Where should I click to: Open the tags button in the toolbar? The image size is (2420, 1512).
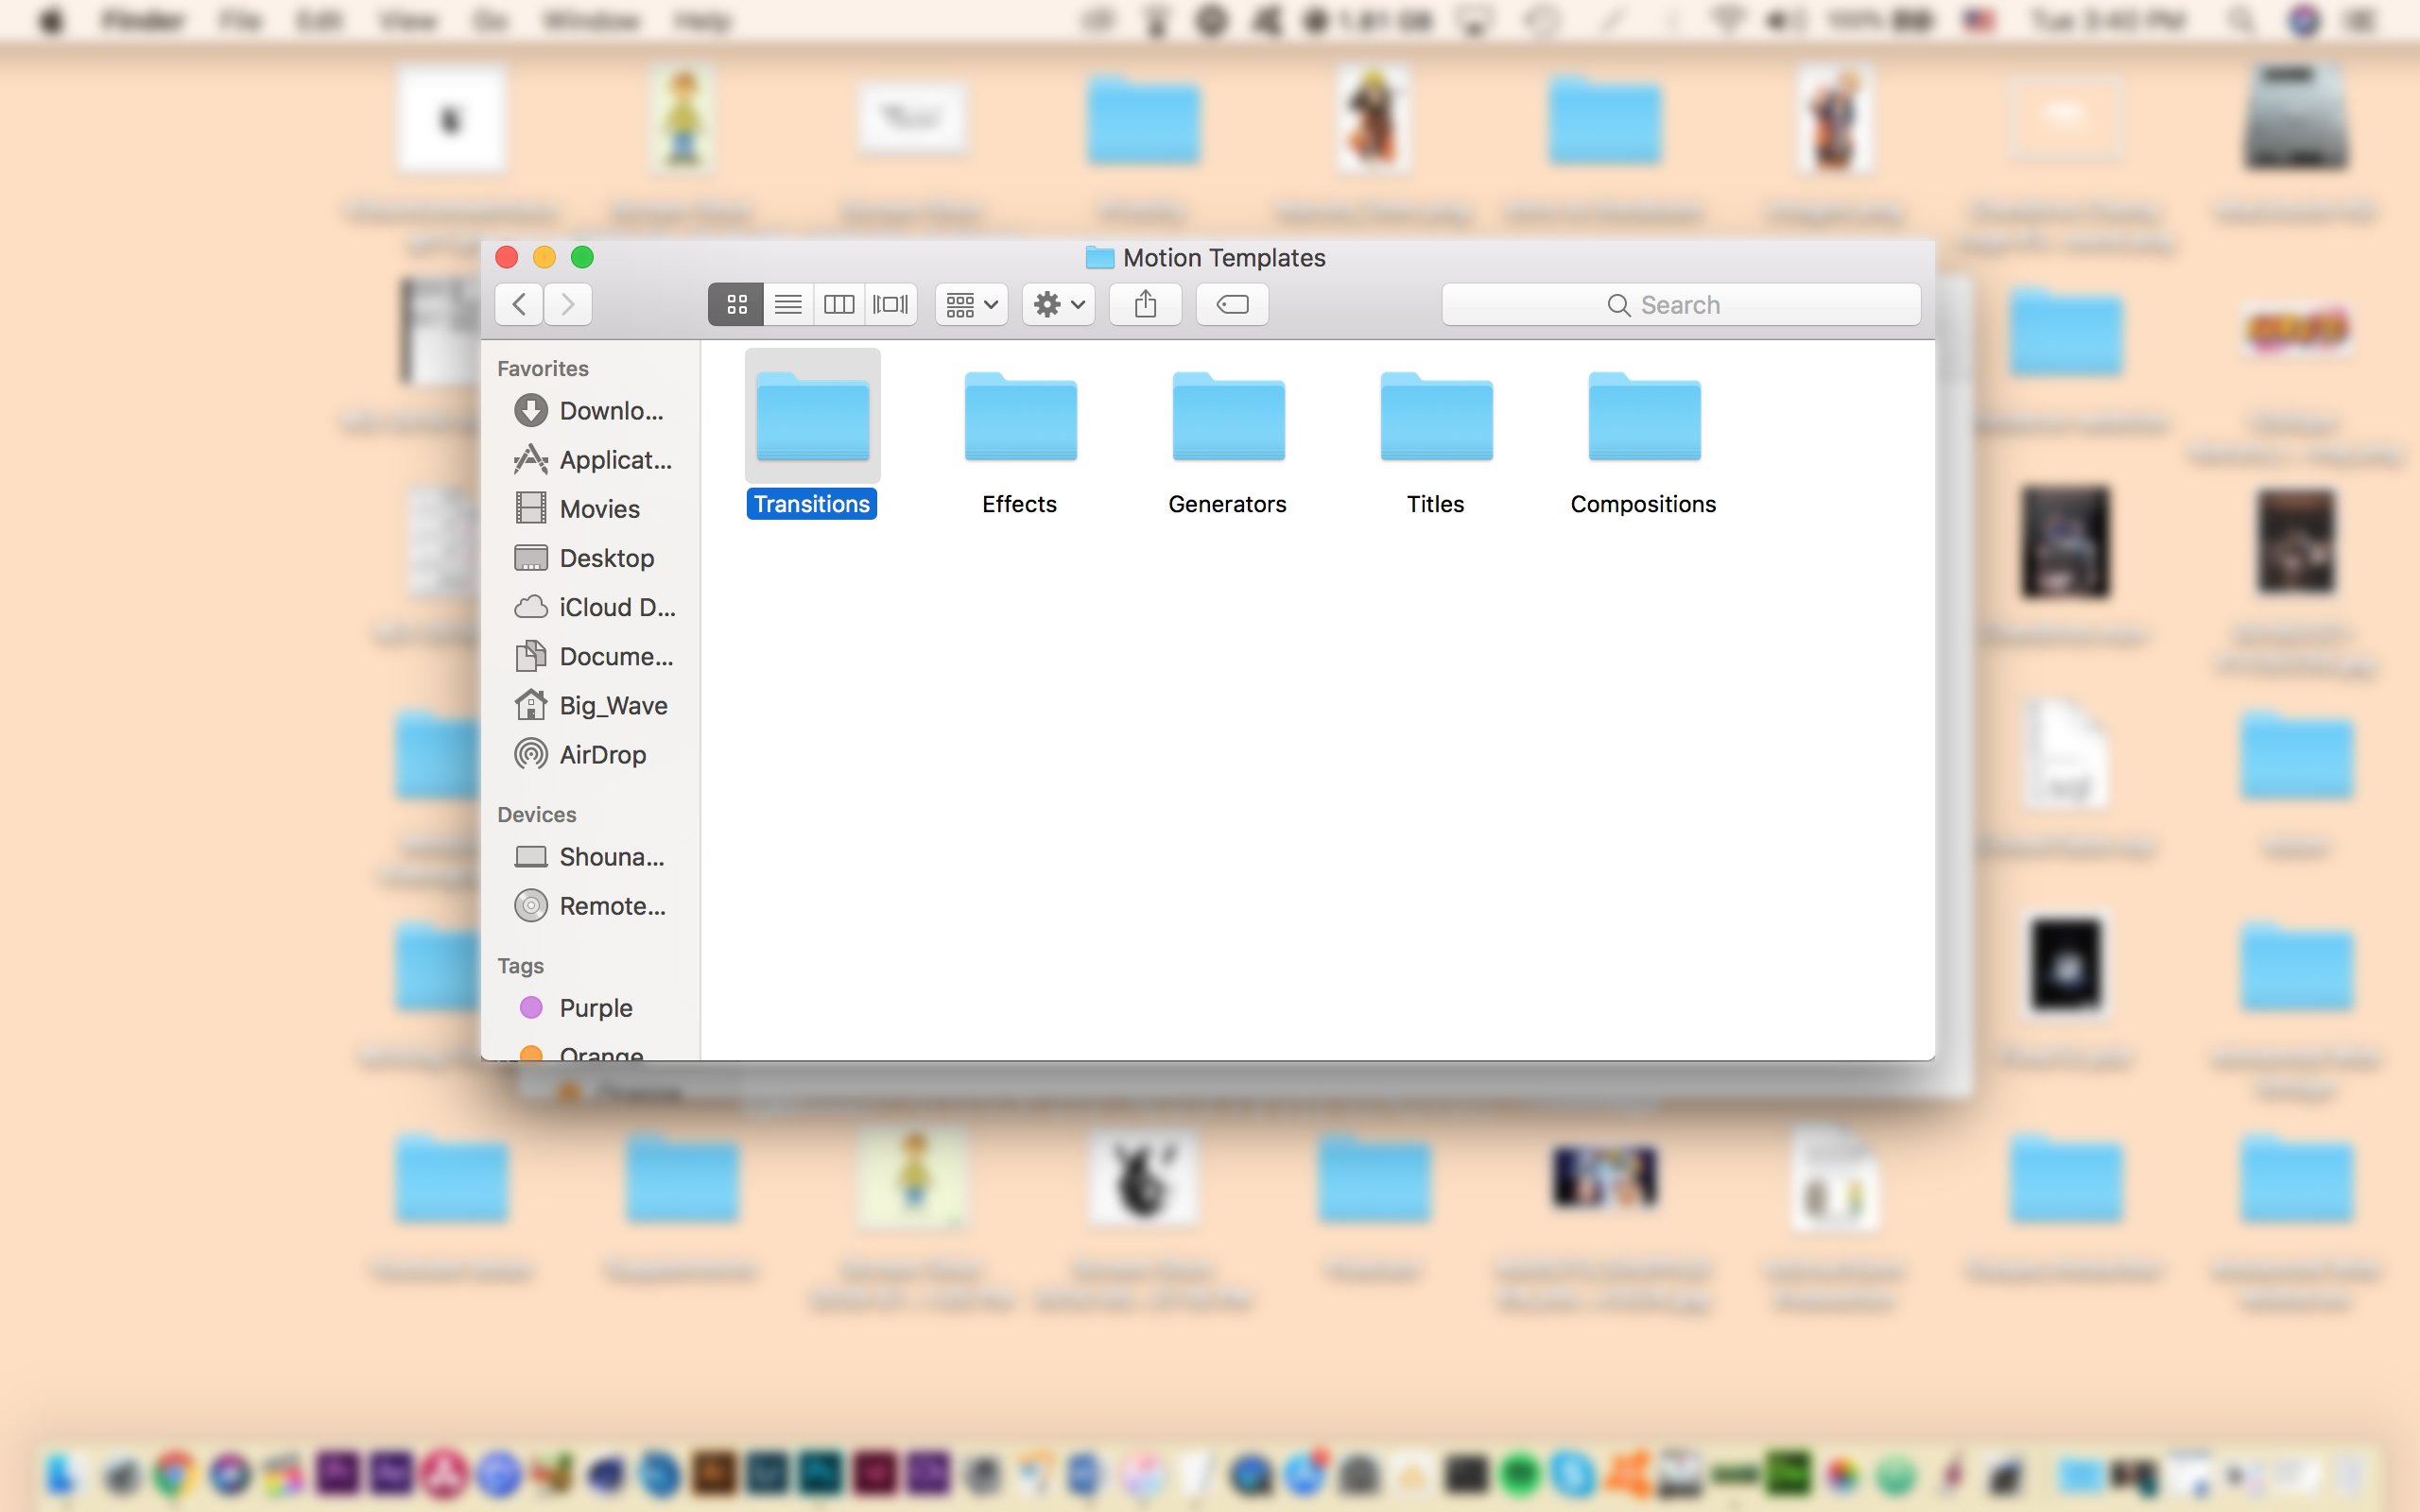click(1231, 304)
